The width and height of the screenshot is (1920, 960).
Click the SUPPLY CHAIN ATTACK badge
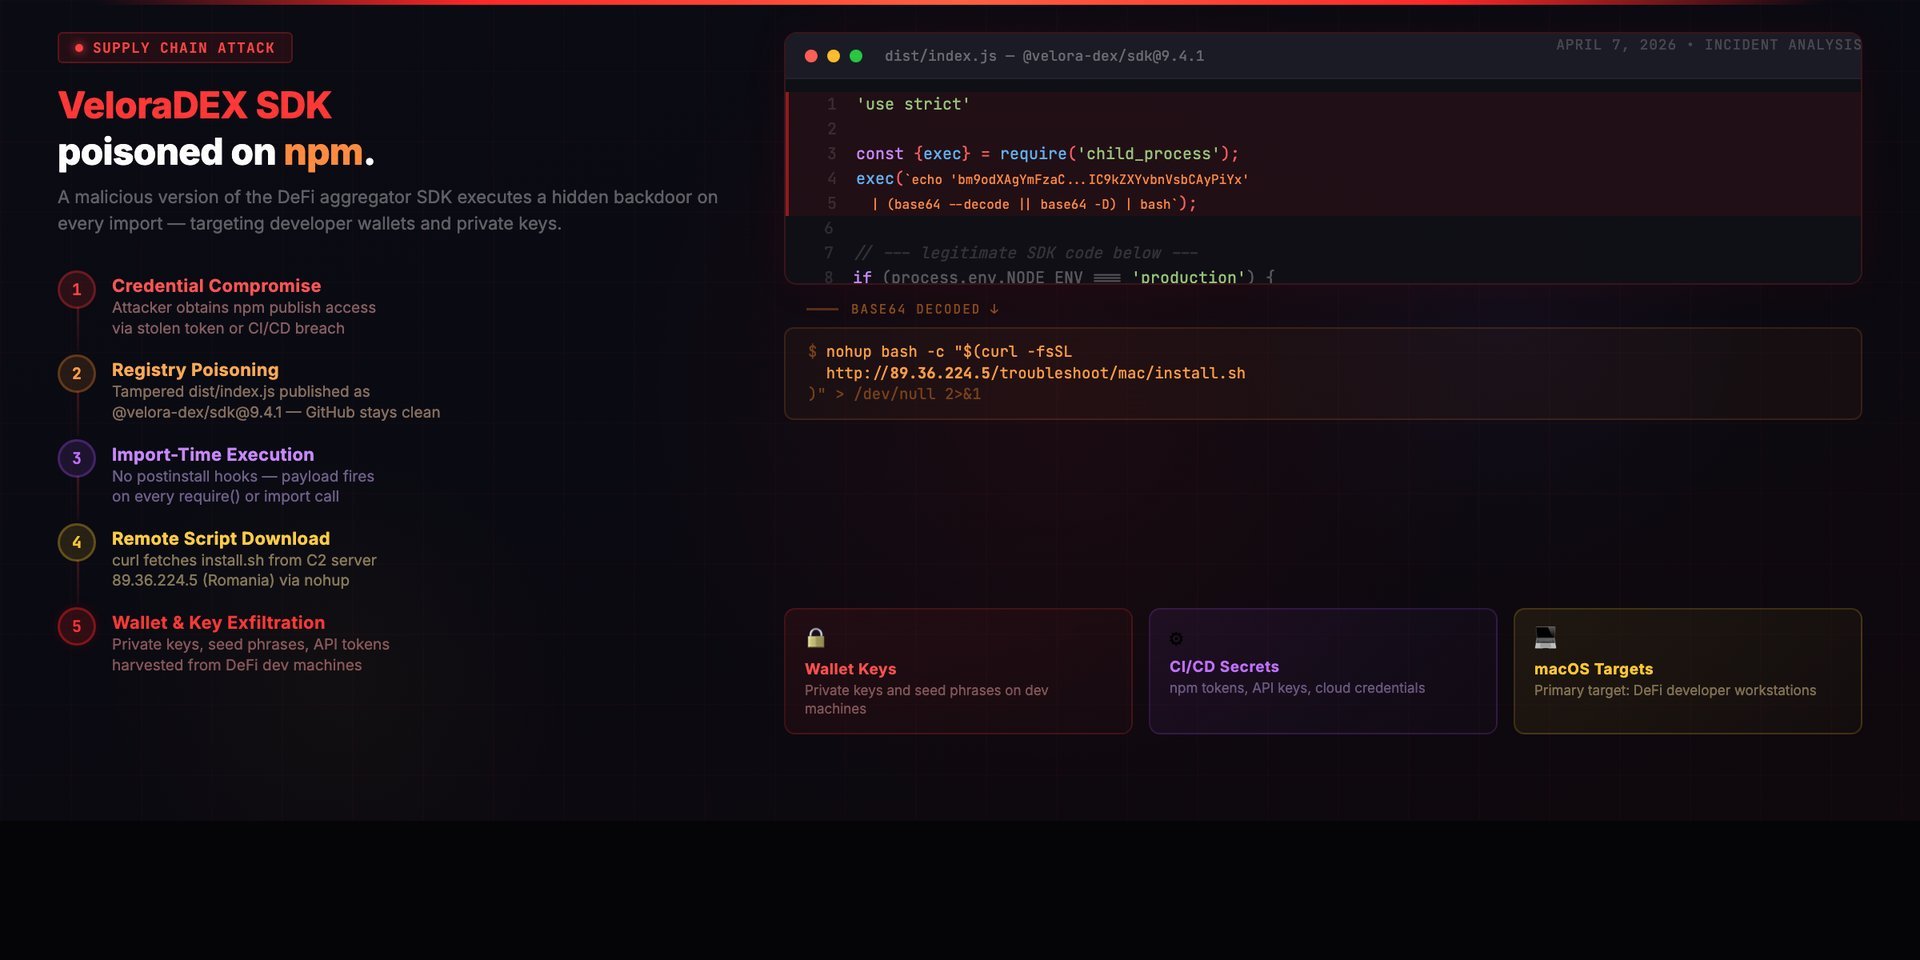pos(175,47)
